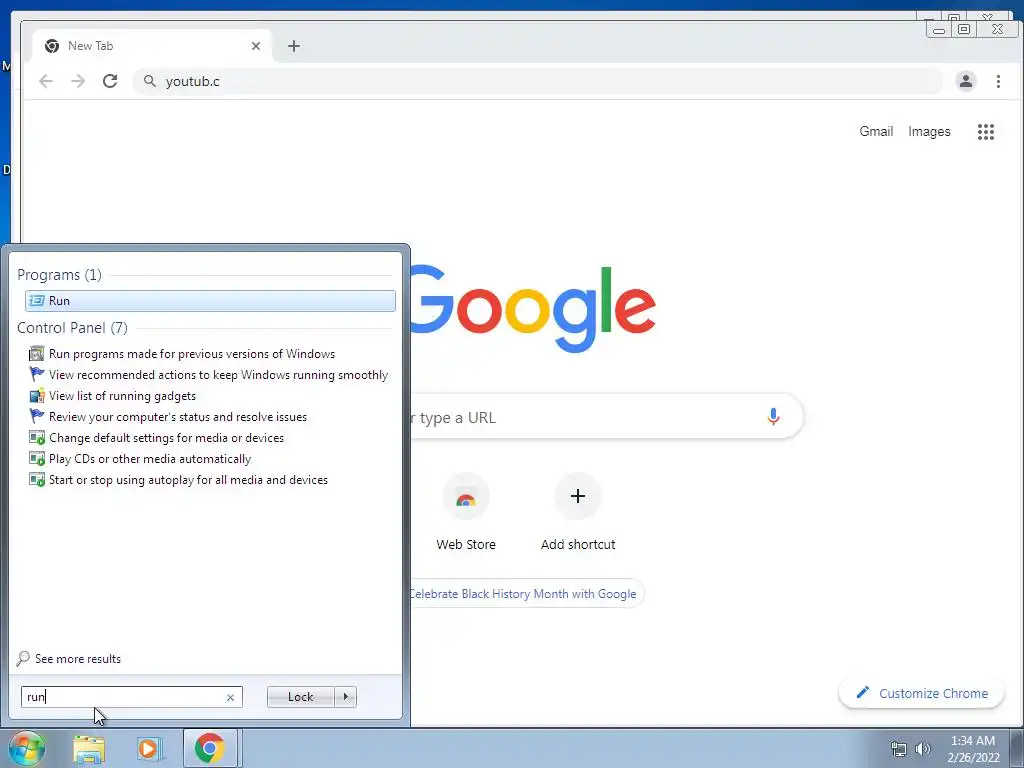
Task: Launch Windows Media Player from taskbar
Action: [x=148, y=748]
